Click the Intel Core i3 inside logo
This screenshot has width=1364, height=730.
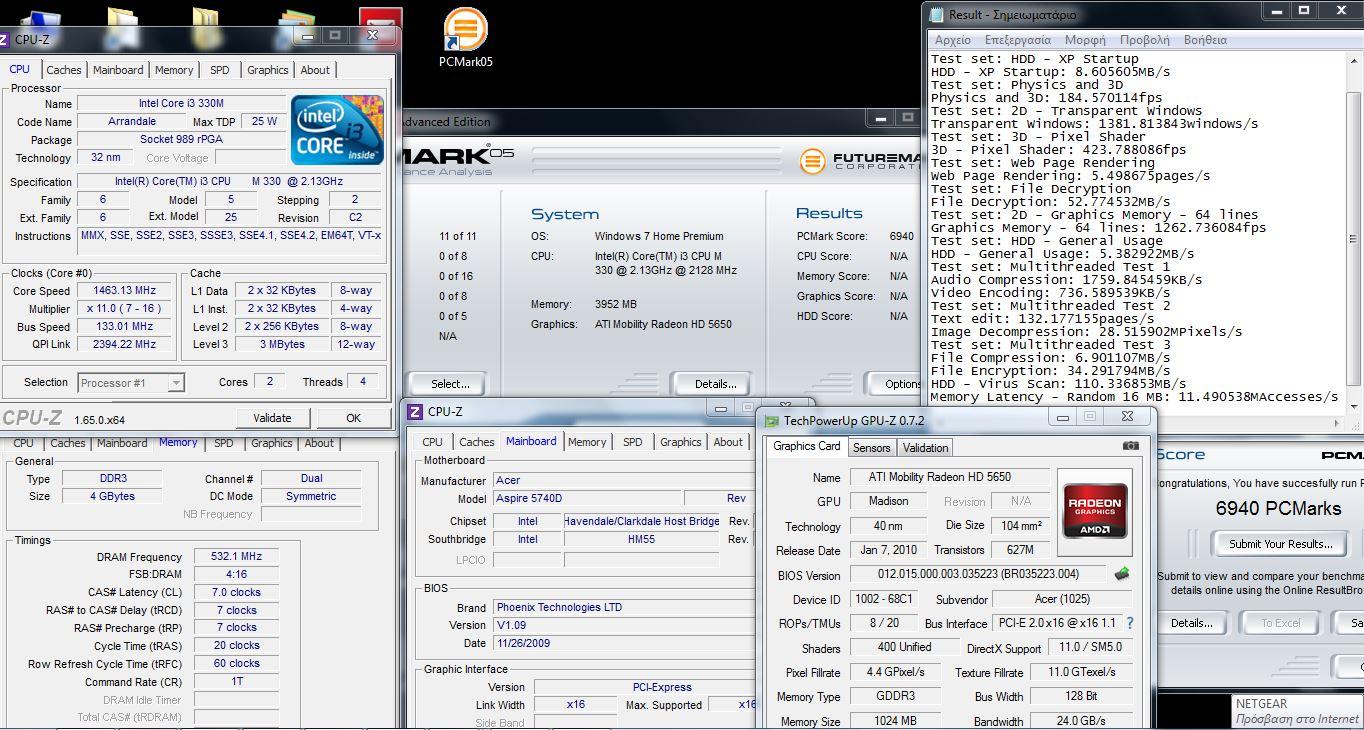(337, 130)
